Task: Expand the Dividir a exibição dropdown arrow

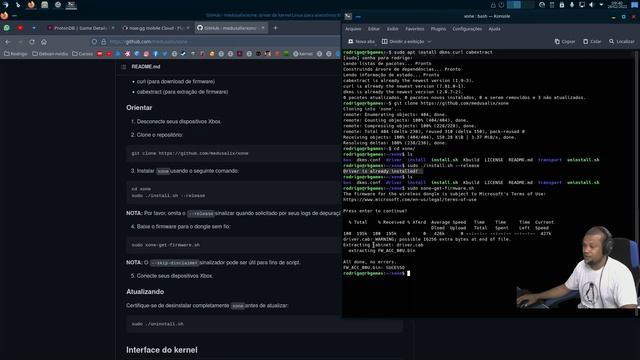Action: point(429,42)
